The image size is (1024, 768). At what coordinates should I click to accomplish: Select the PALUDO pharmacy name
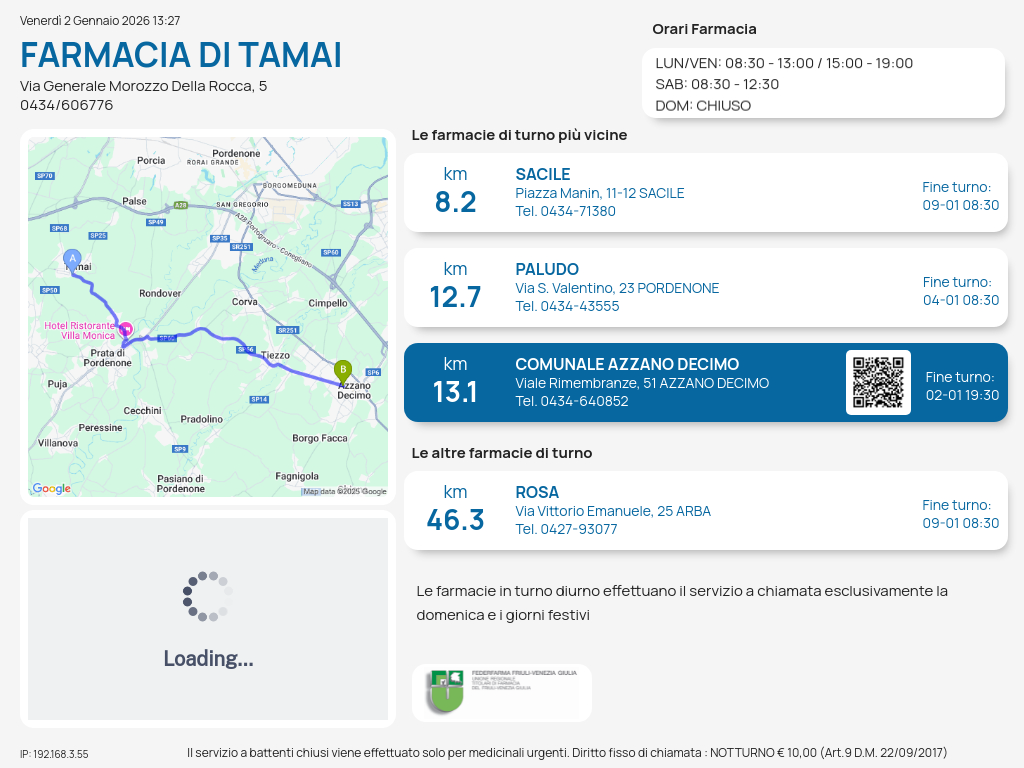(x=547, y=270)
